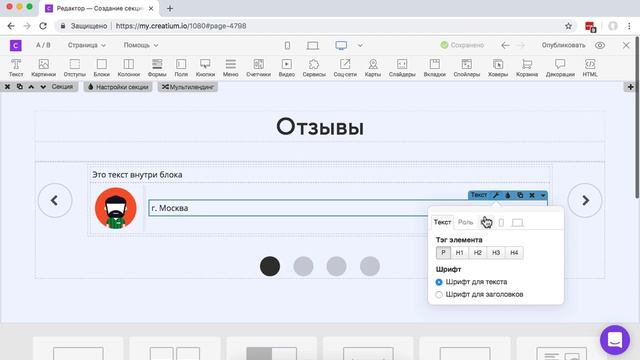Choose the Слайдеры tool
640x360 pixels.
(x=402, y=67)
